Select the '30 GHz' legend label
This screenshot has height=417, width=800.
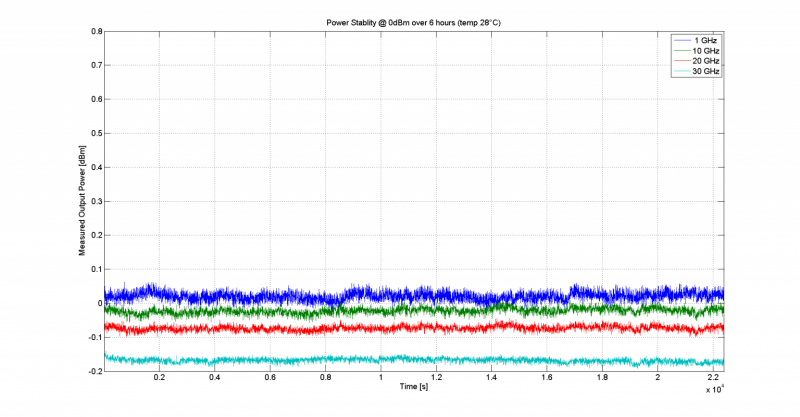click(x=707, y=72)
